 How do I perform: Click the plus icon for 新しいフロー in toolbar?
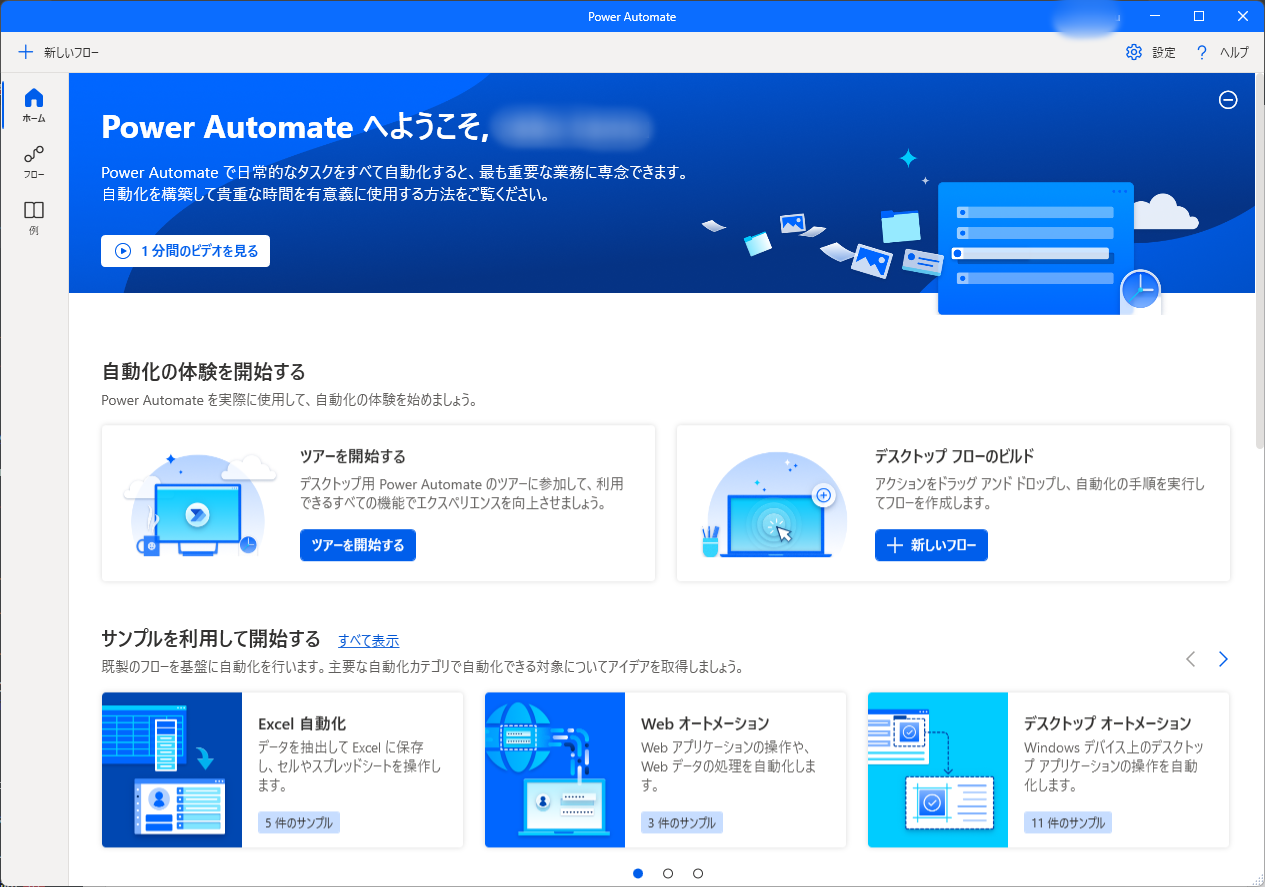[x=26, y=52]
